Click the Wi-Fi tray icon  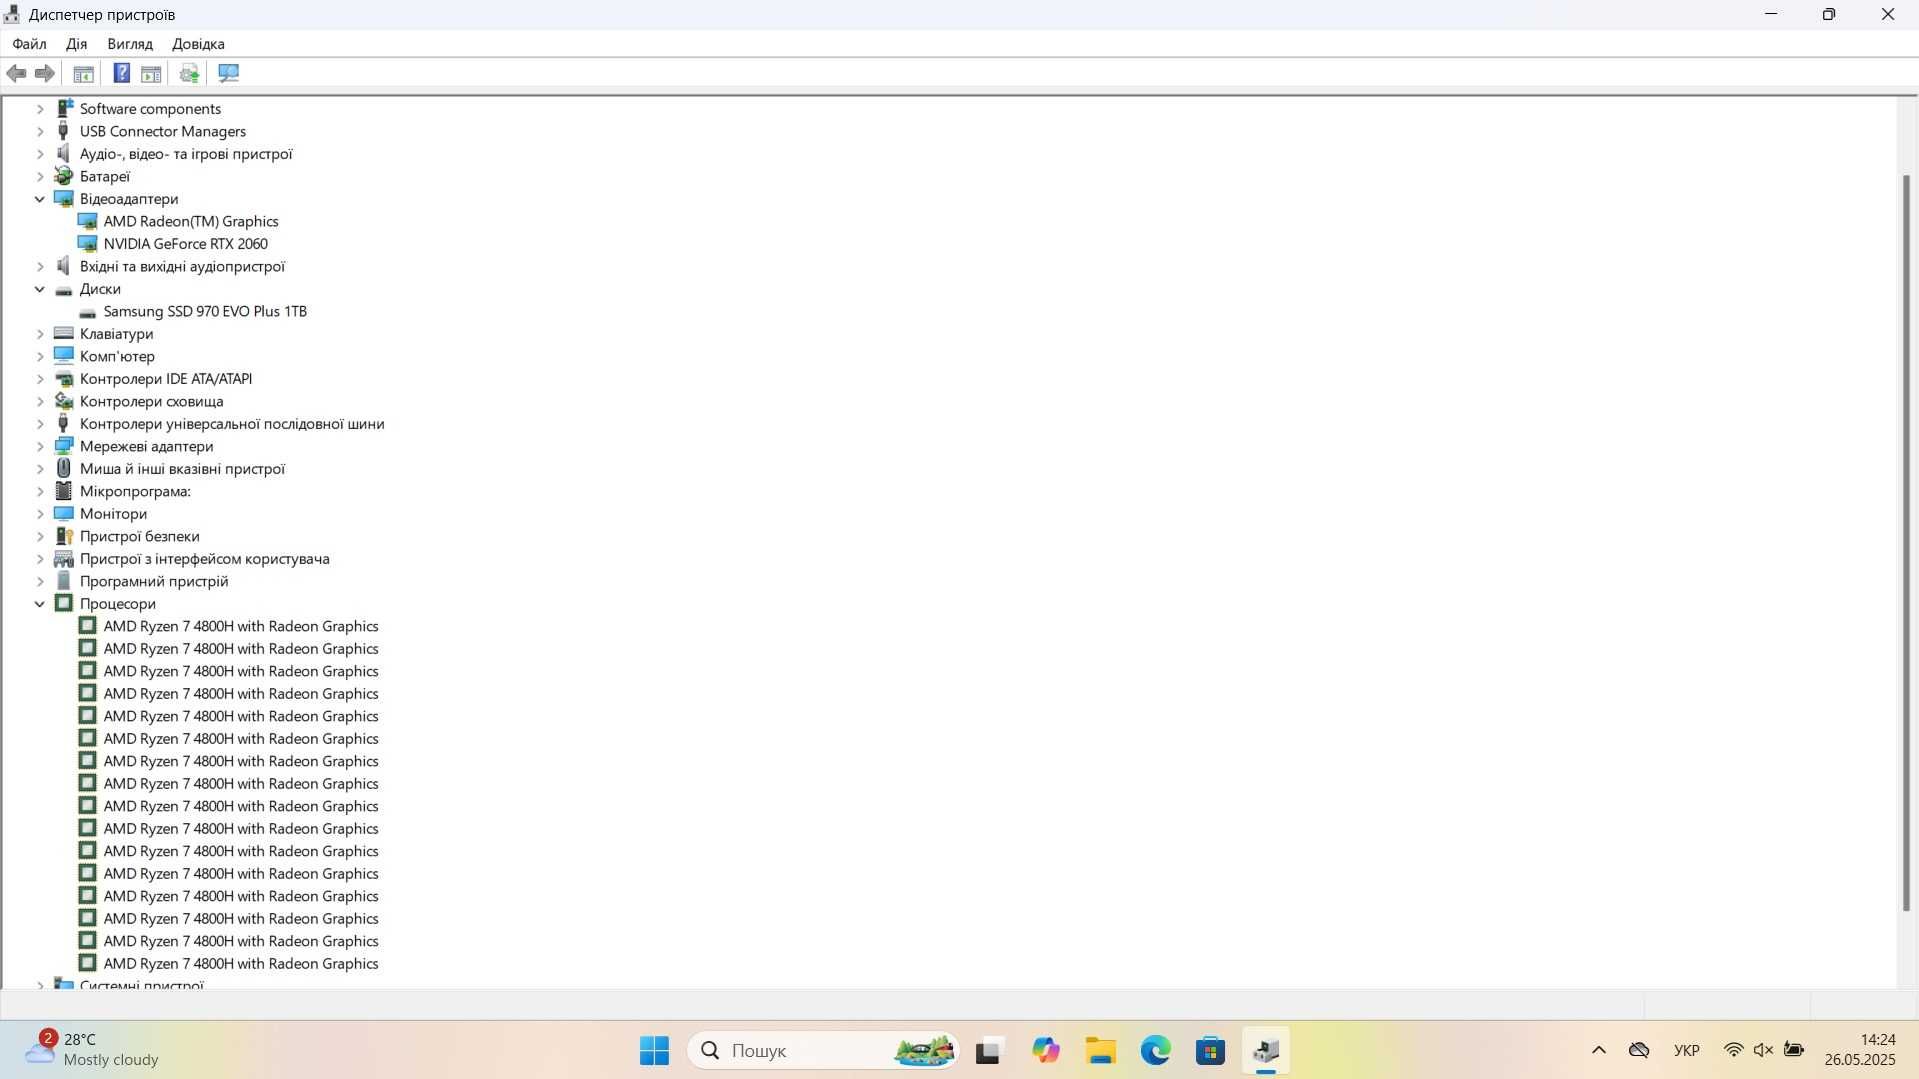point(1733,1050)
